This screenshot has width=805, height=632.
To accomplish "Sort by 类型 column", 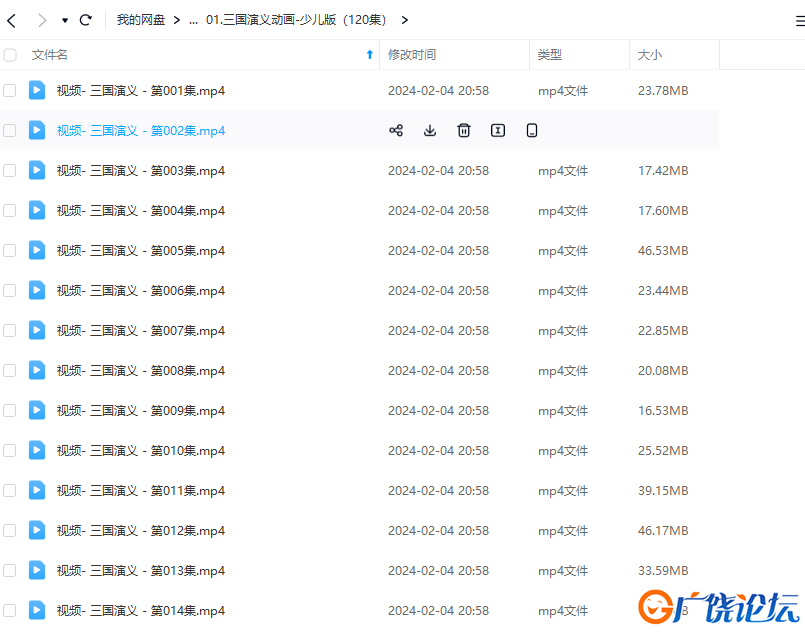I will click(549, 54).
